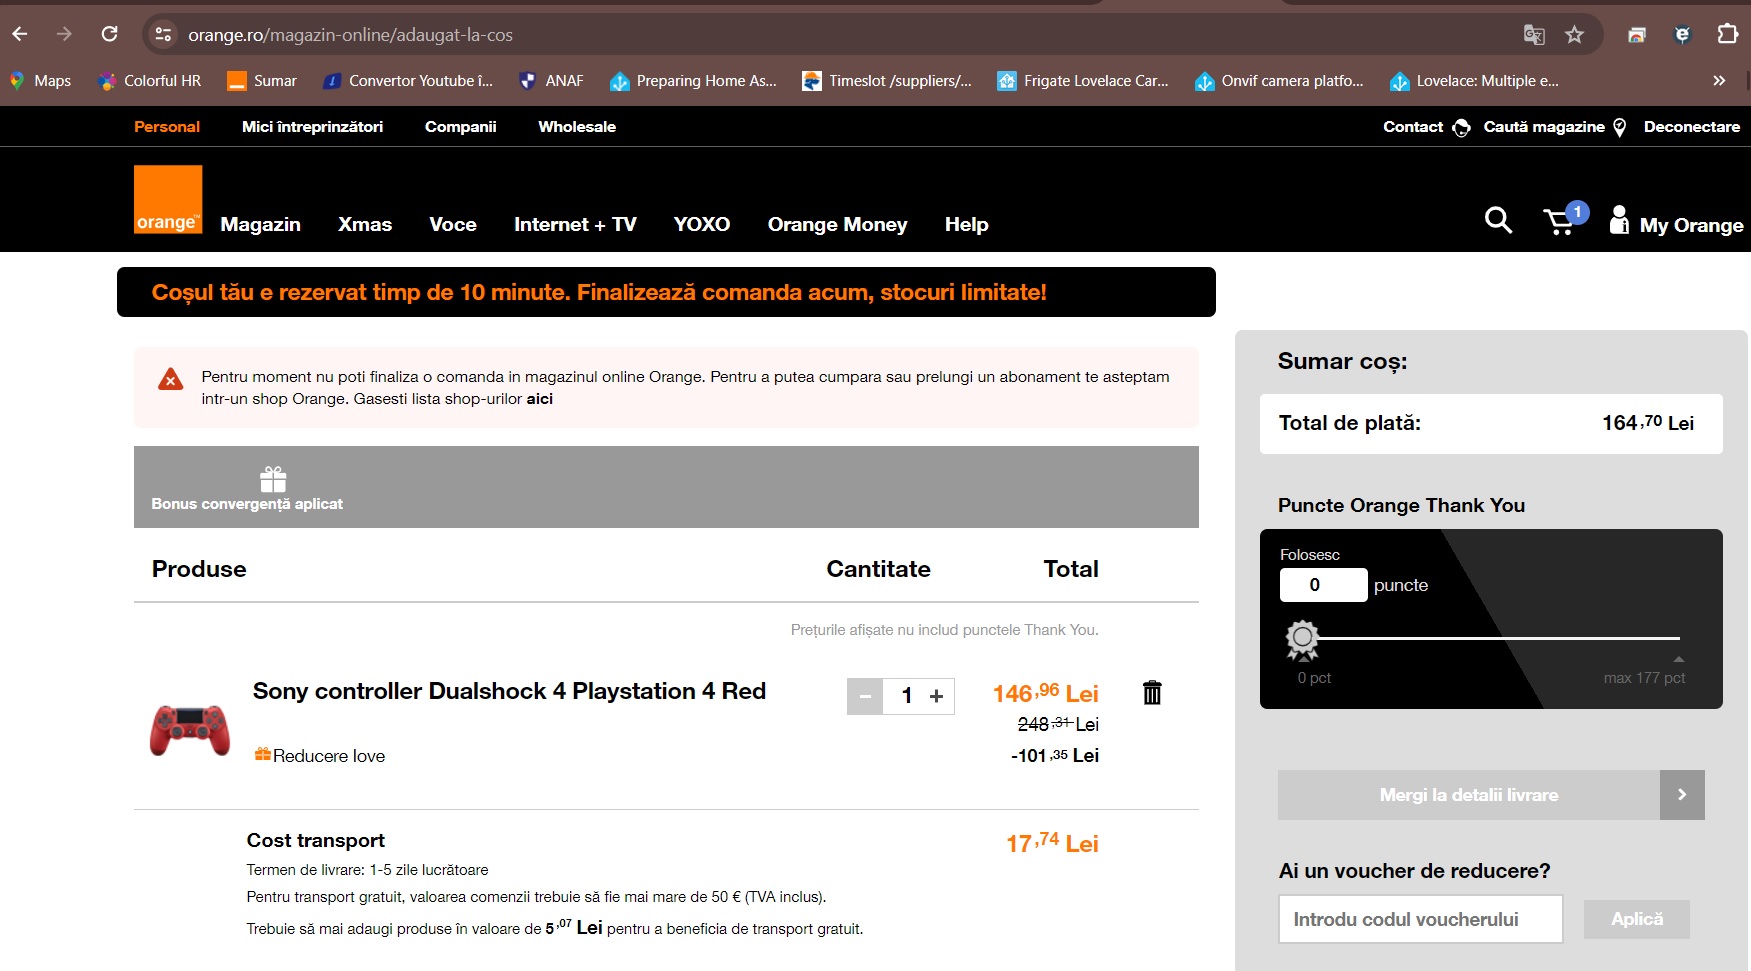The width and height of the screenshot is (1751, 971).
Task: Open the browser extensions puzzle icon
Action: click(1727, 35)
